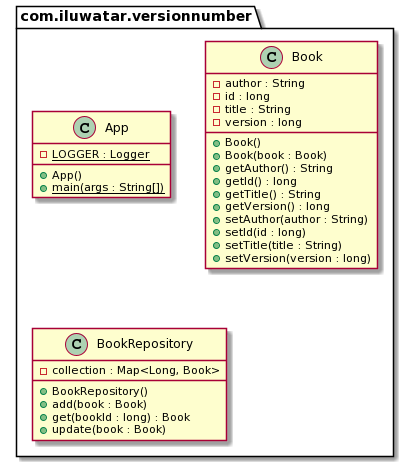Click the setTitle(title : String) method
The height and width of the screenshot is (462, 409).
283,246
